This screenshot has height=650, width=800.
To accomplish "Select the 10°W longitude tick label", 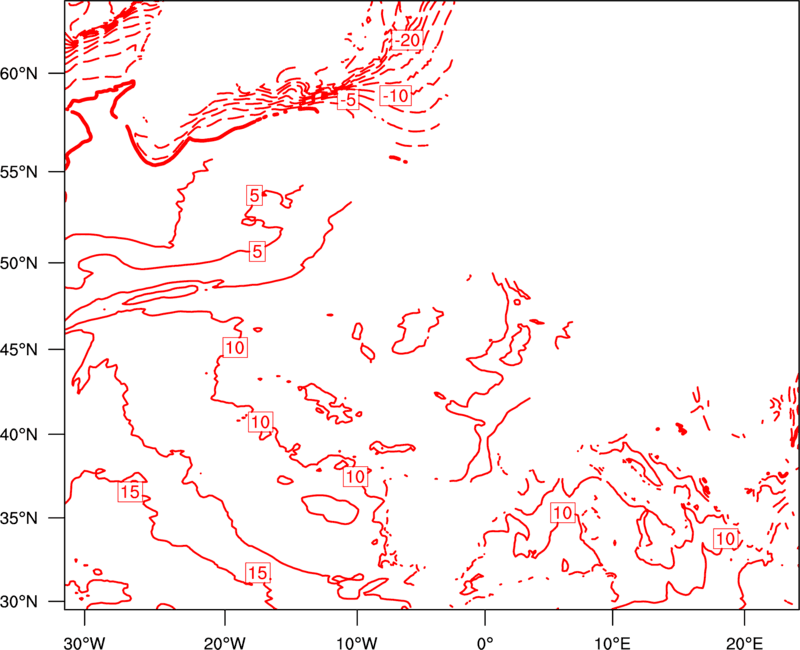I will click(357, 643).
